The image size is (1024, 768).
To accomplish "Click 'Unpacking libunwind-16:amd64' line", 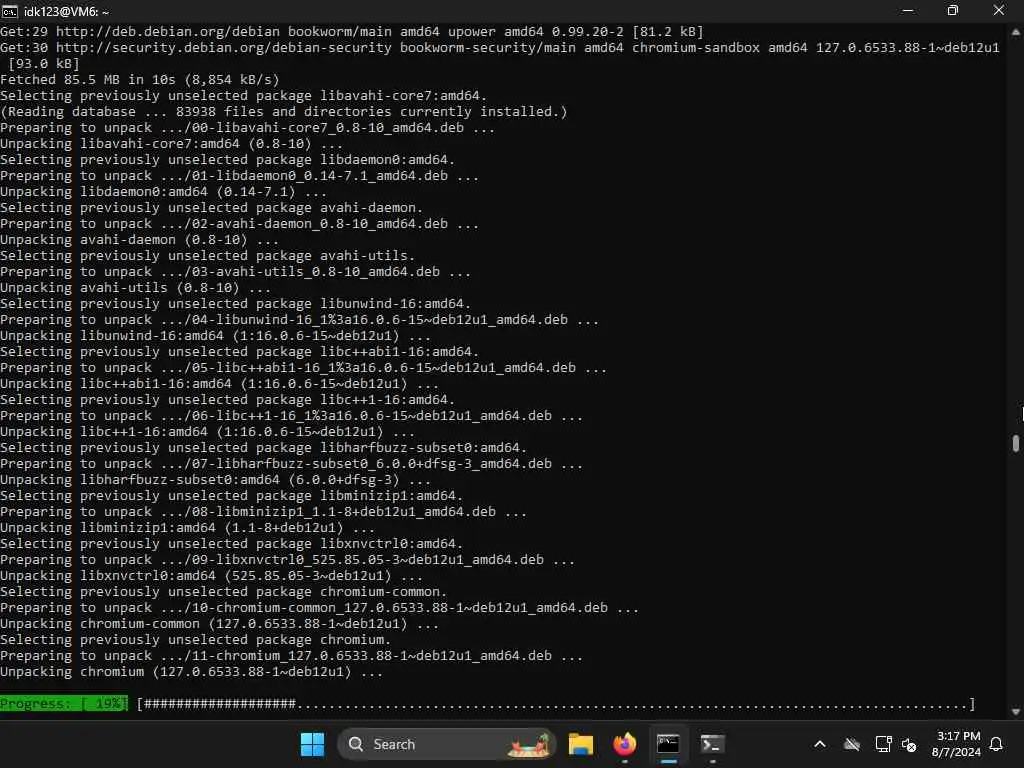I will (216, 336).
